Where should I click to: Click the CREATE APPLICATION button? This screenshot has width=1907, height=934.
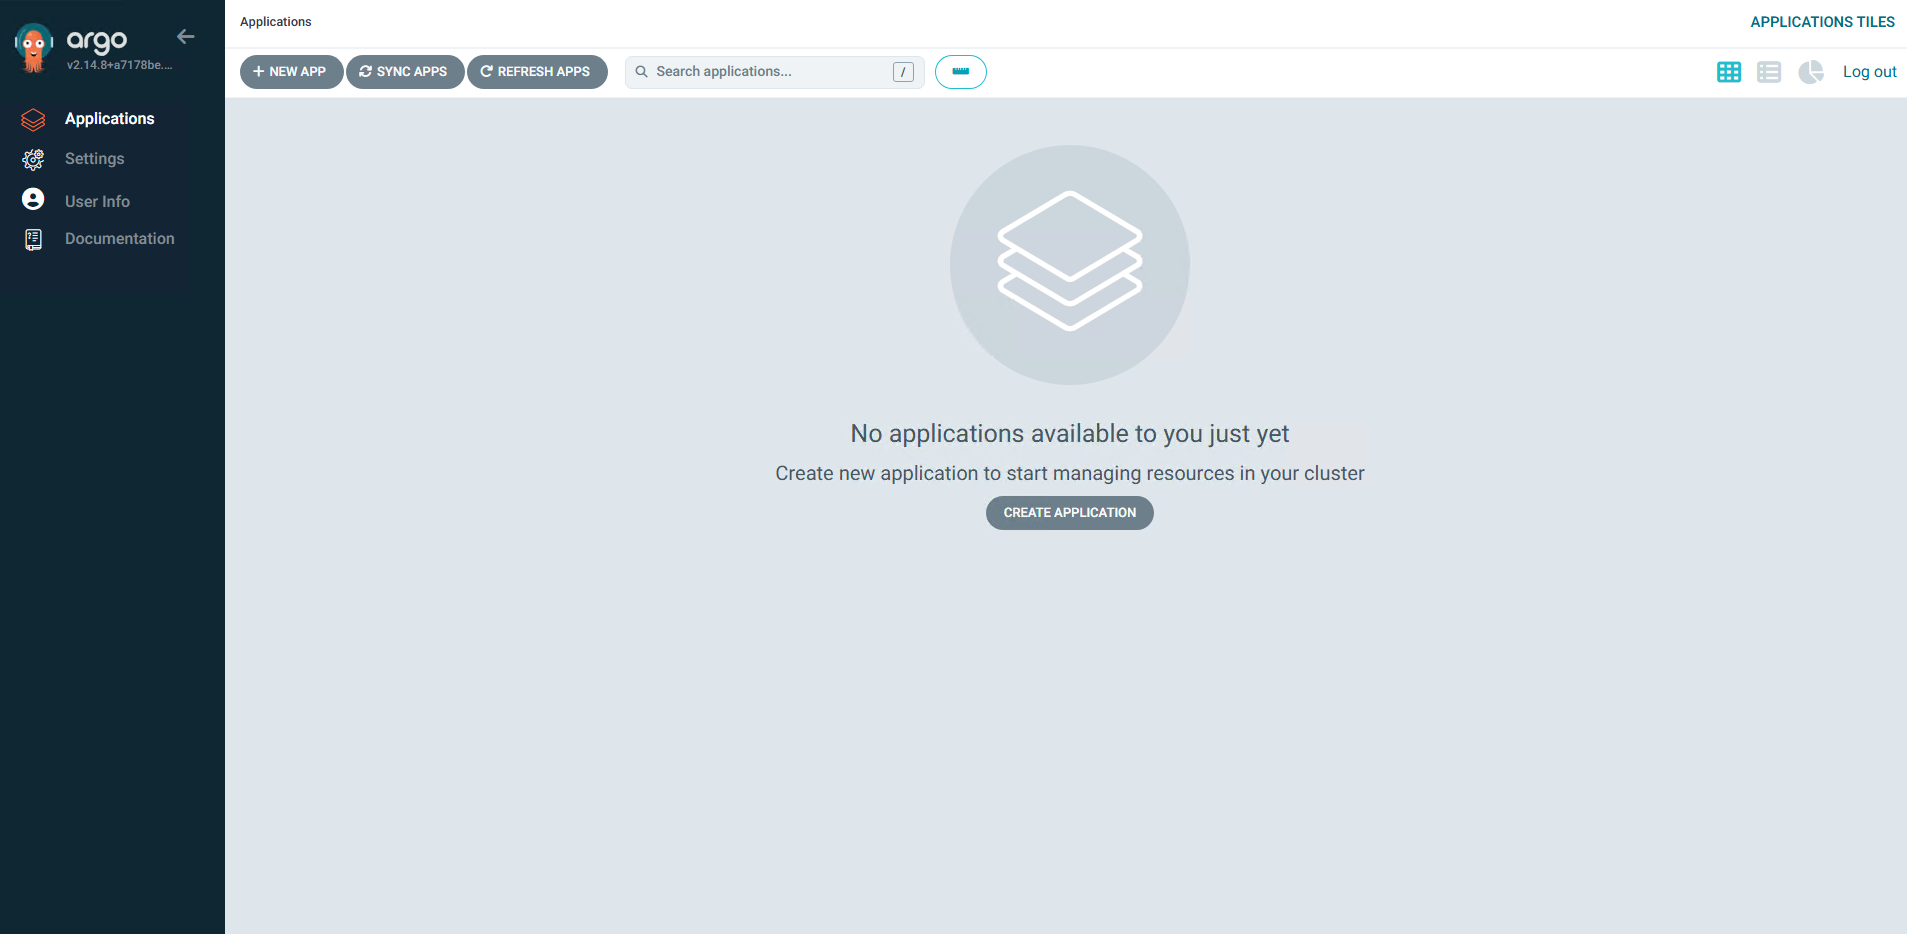pos(1069,513)
